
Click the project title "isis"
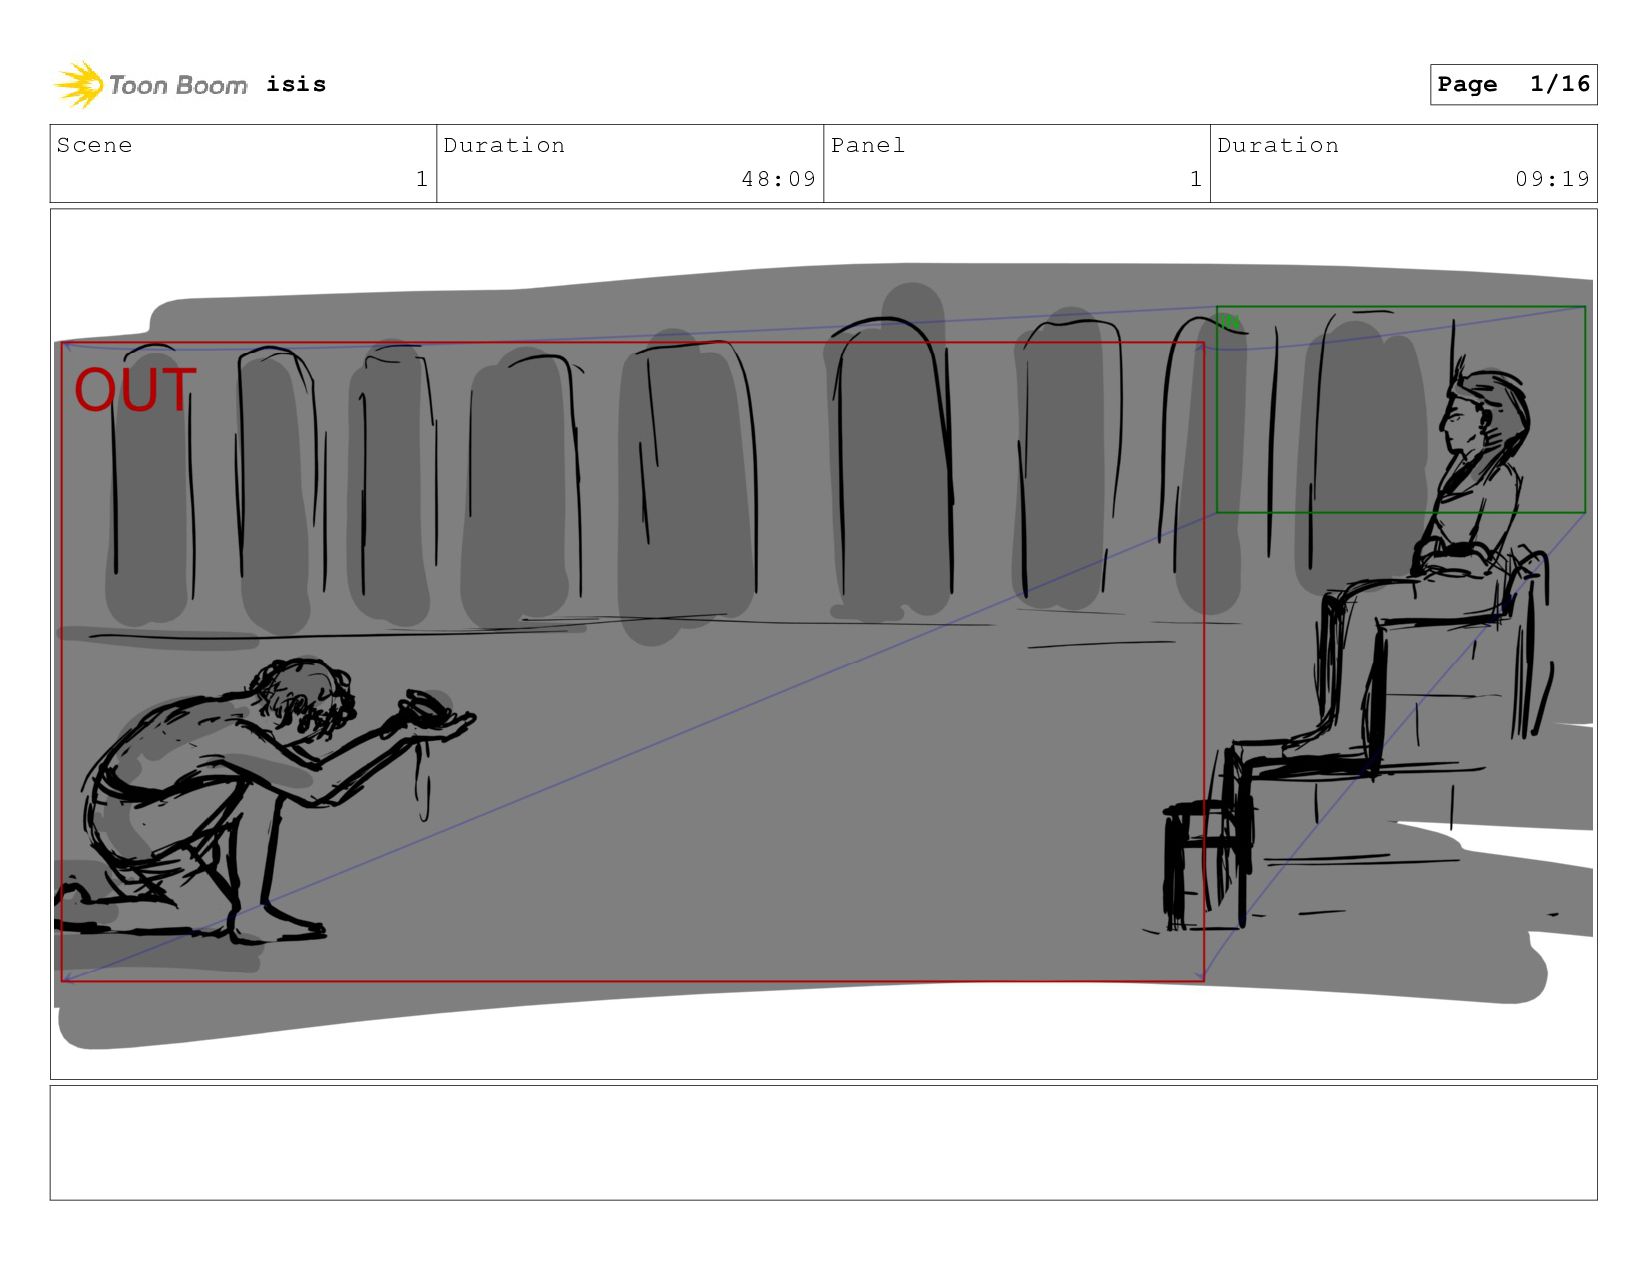pyautogui.click(x=296, y=84)
